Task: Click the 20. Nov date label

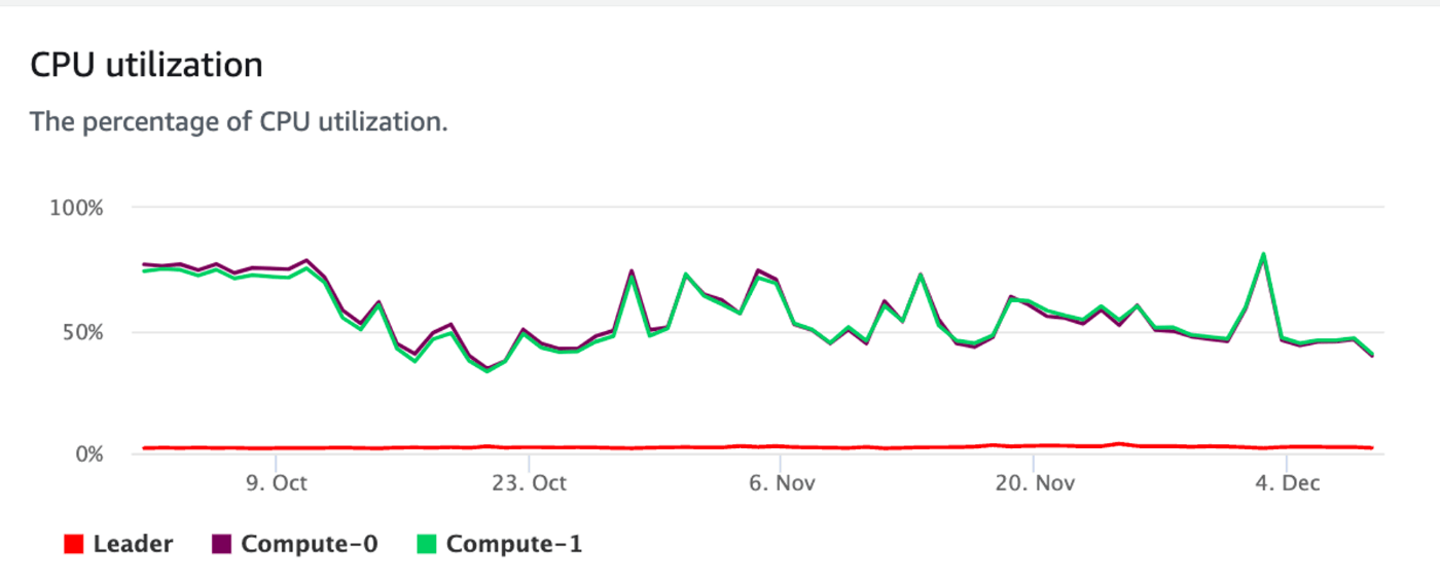Action: coord(1034,484)
